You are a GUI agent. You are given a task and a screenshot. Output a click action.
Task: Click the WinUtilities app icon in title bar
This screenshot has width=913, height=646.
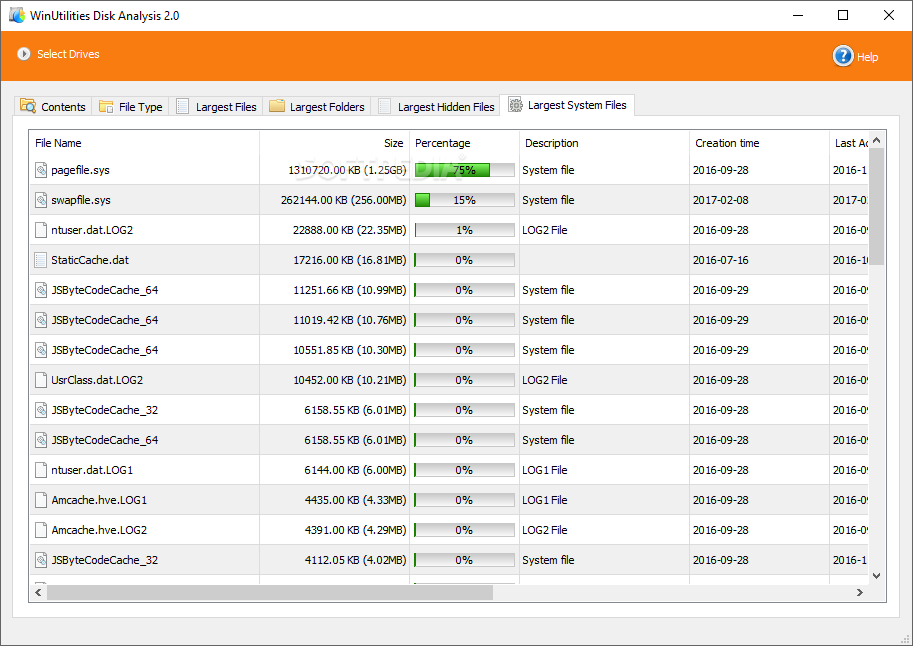click(x=17, y=15)
